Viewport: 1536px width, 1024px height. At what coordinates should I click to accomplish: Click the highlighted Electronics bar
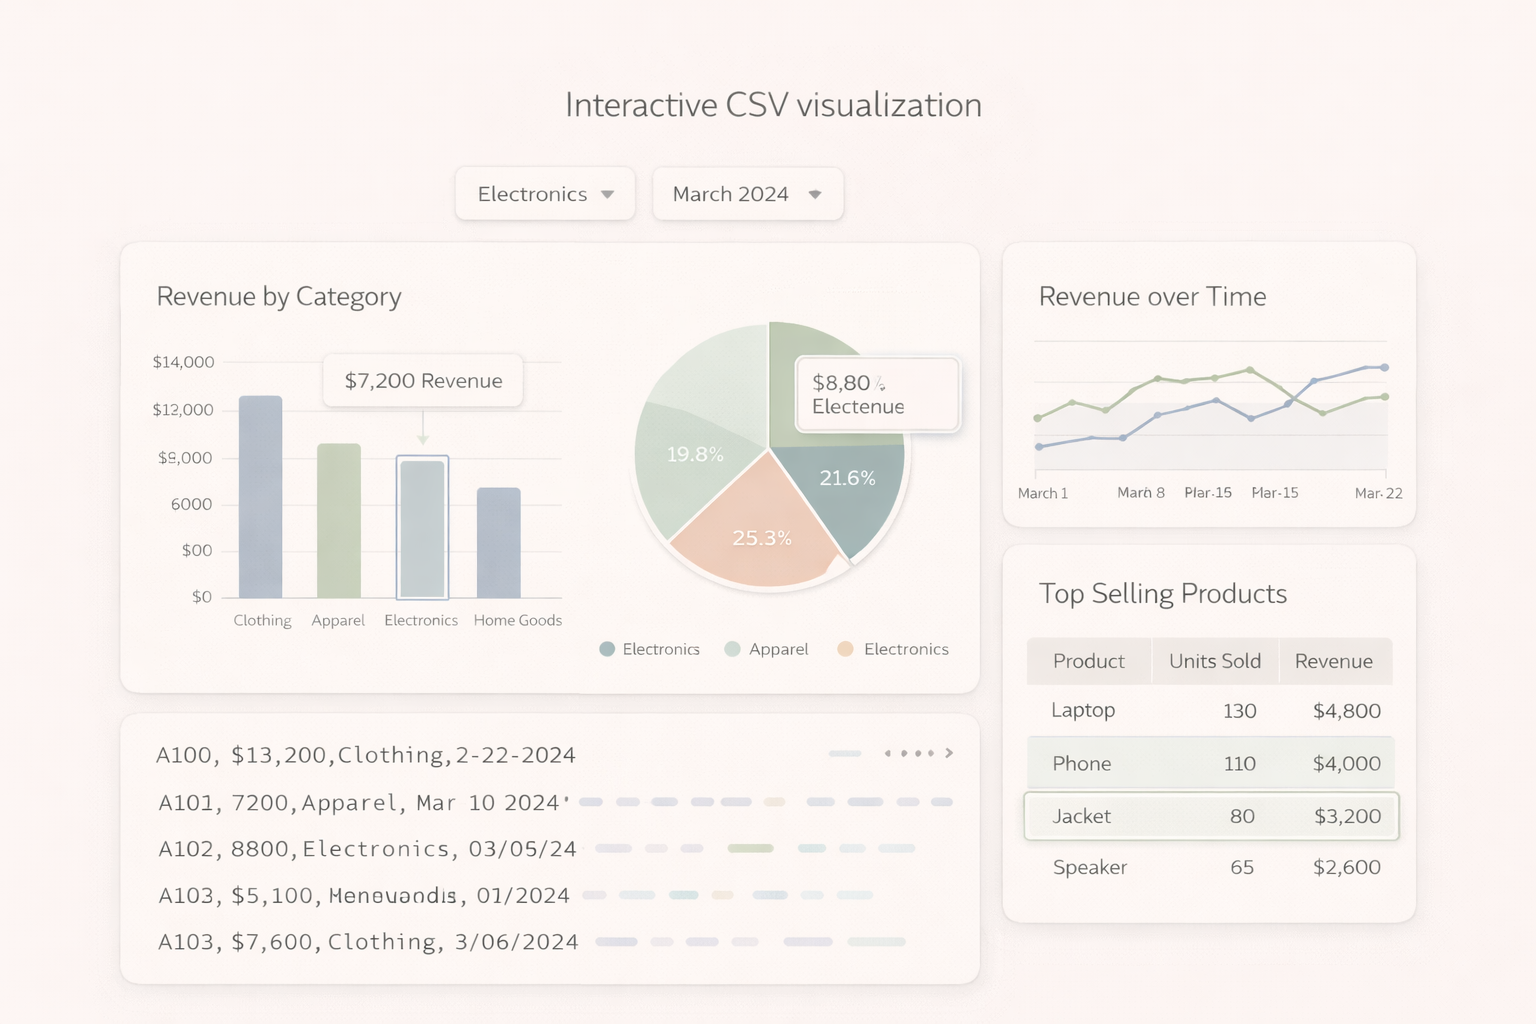coord(422,528)
